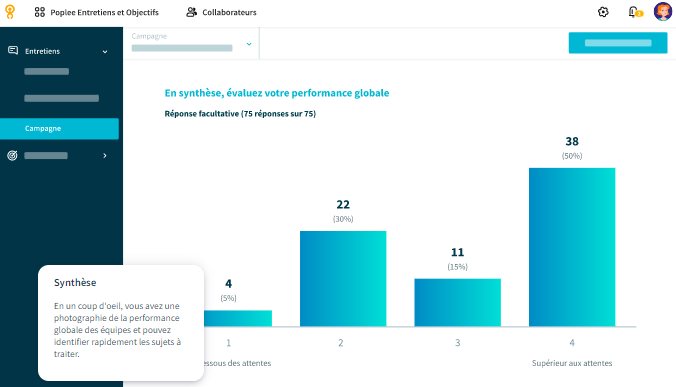The height and width of the screenshot is (387, 676).
Task: Click the '(30%)' percentage label
Action: click(x=343, y=219)
